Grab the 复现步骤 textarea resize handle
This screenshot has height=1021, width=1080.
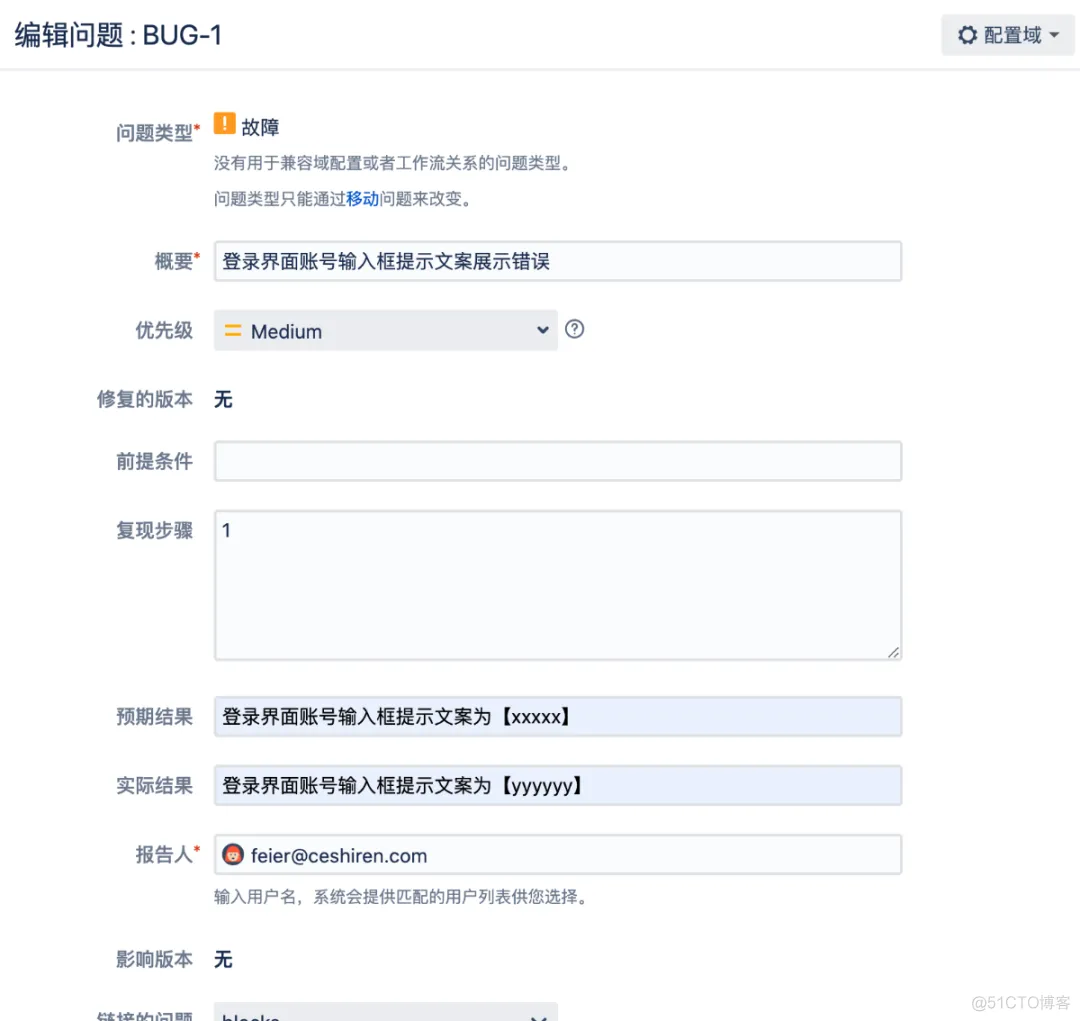(x=893, y=652)
